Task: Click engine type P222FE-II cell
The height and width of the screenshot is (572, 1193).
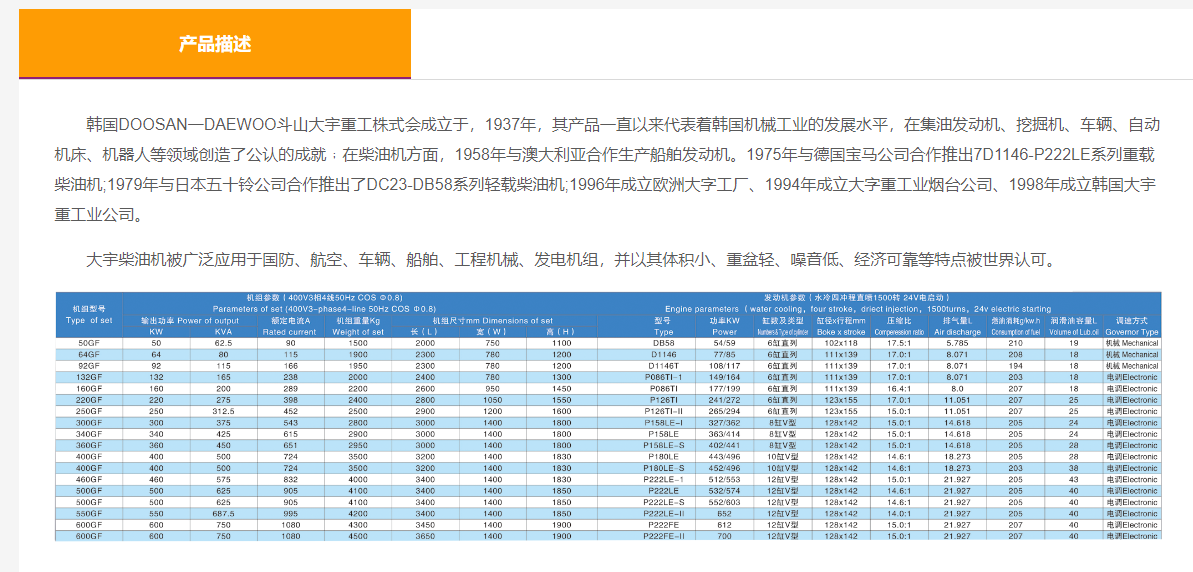Action: tap(664, 536)
